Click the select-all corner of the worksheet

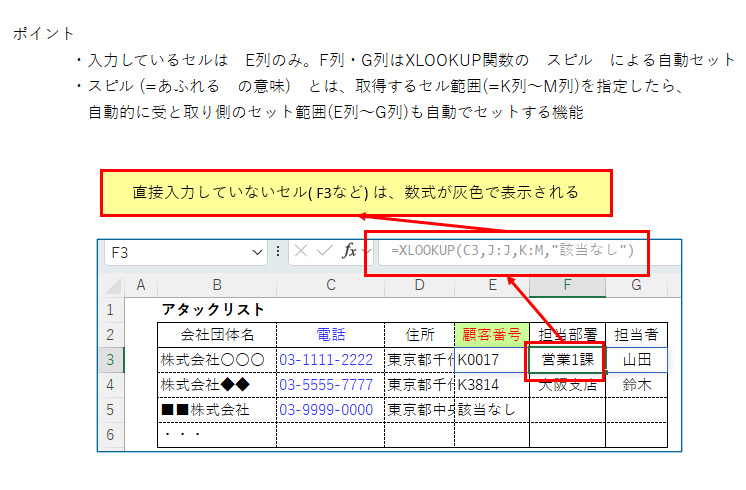point(112,285)
